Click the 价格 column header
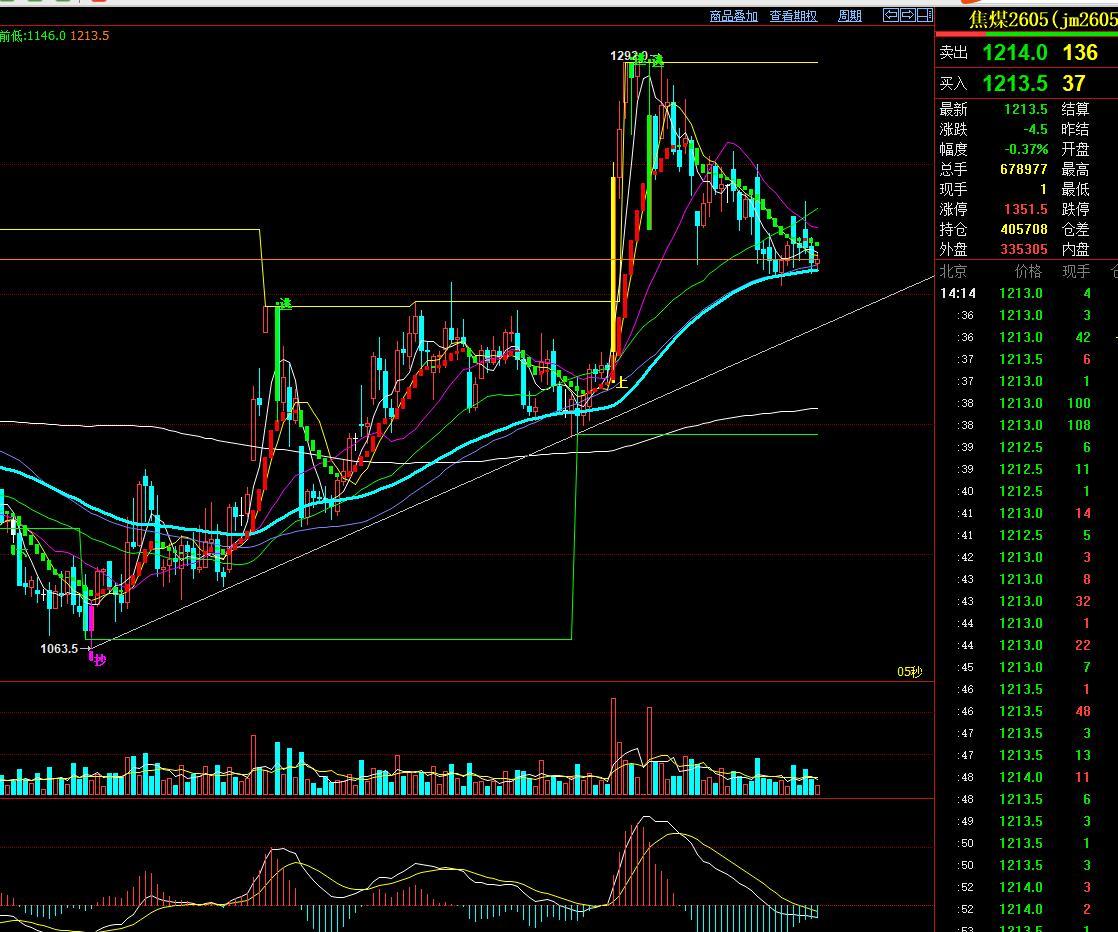This screenshot has width=1118, height=932. (x=1028, y=271)
